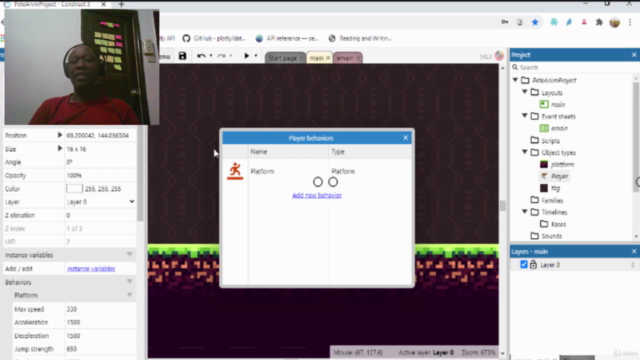Close the Project panel
The height and width of the screenshot is (360, 640).
tap(634, 55)
